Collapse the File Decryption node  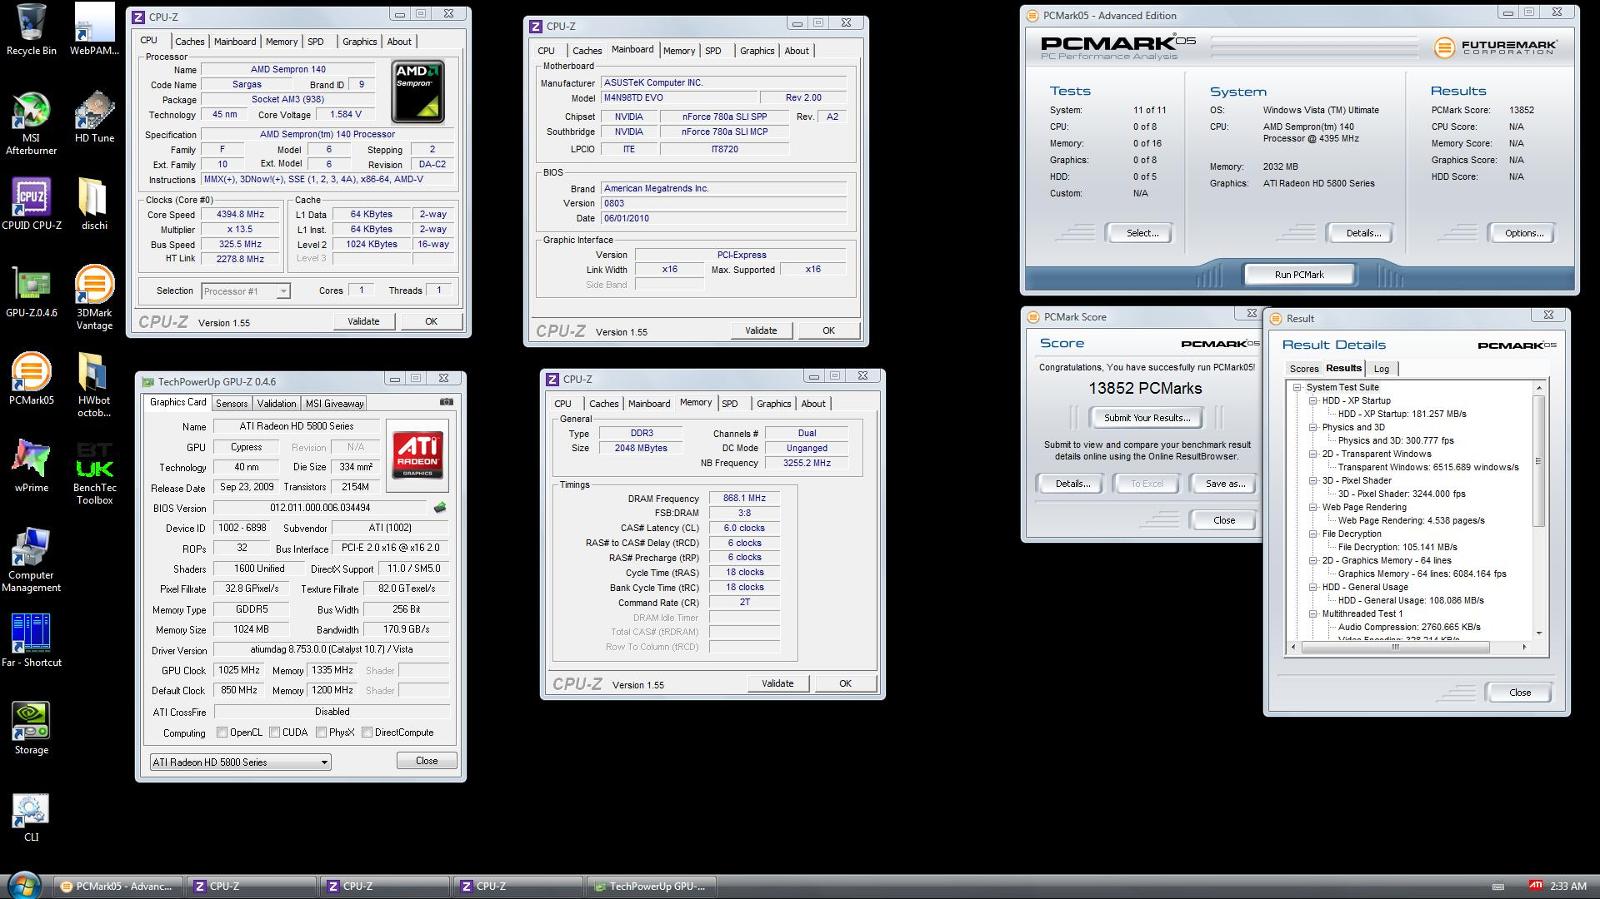pos(1313,534)
